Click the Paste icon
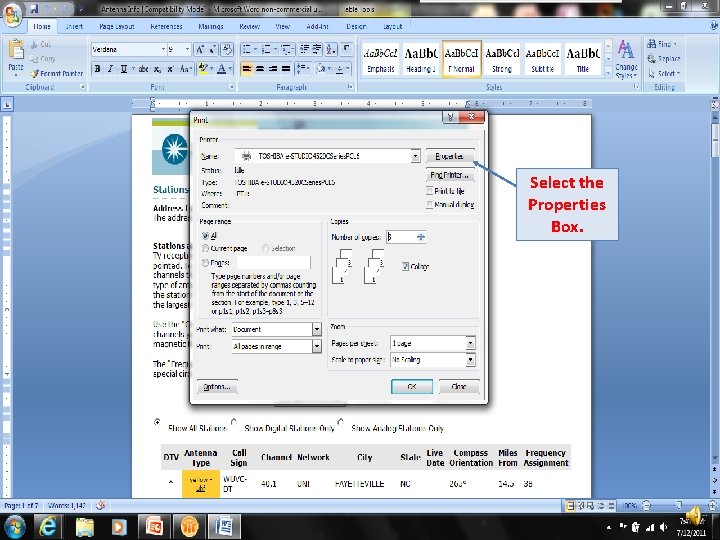 click(x=16, y=51)
